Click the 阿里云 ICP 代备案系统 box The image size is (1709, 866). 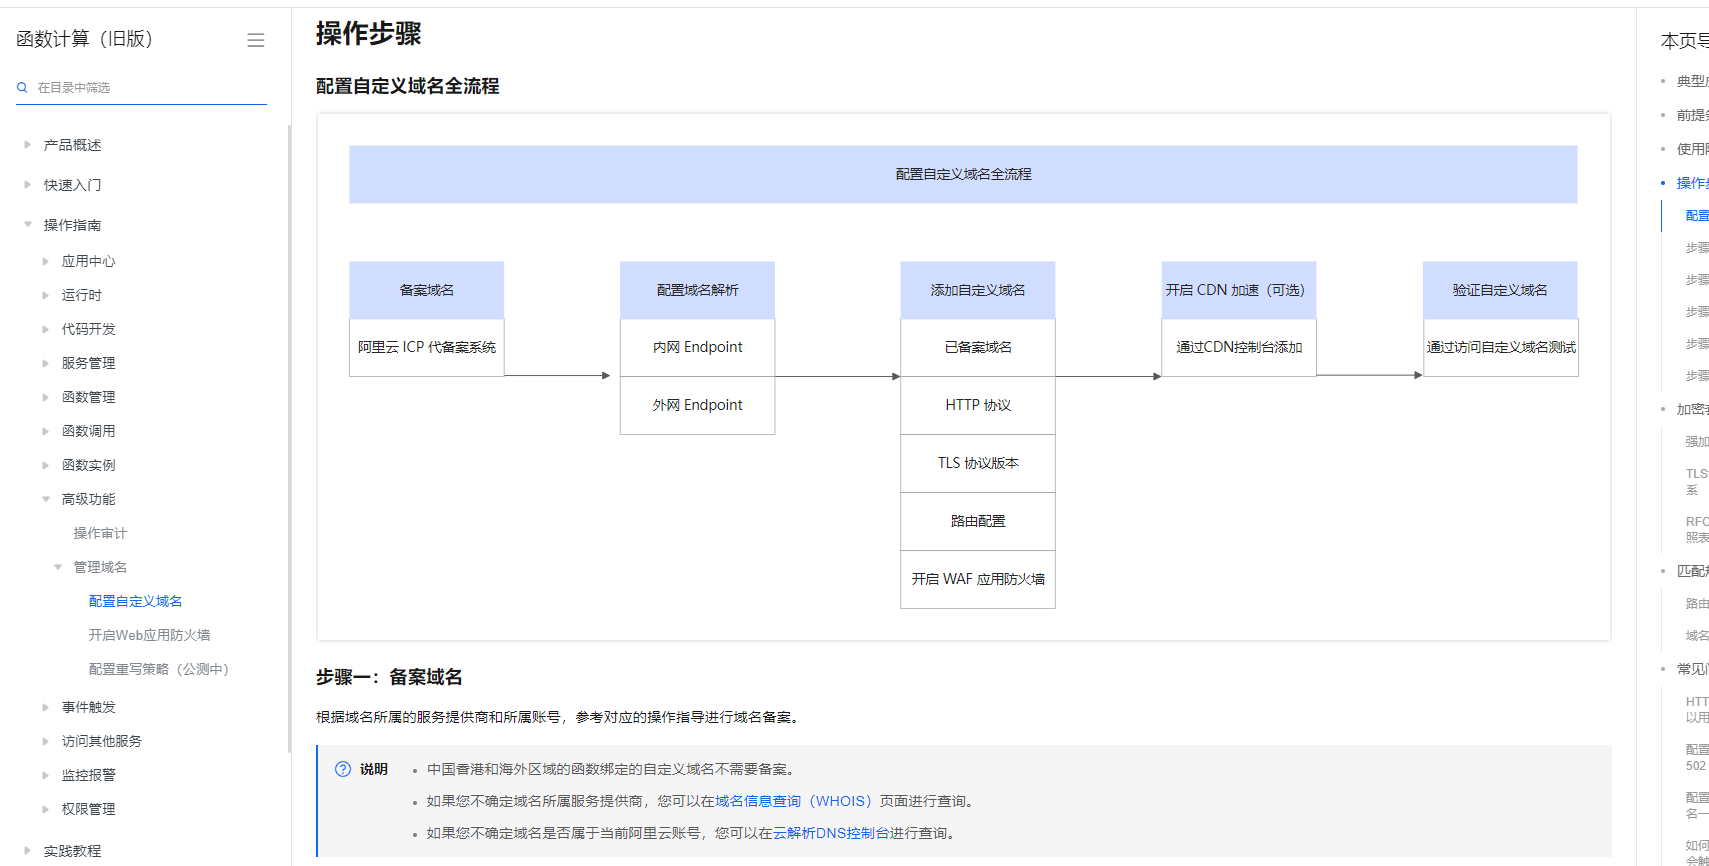(x=427, y=347)
